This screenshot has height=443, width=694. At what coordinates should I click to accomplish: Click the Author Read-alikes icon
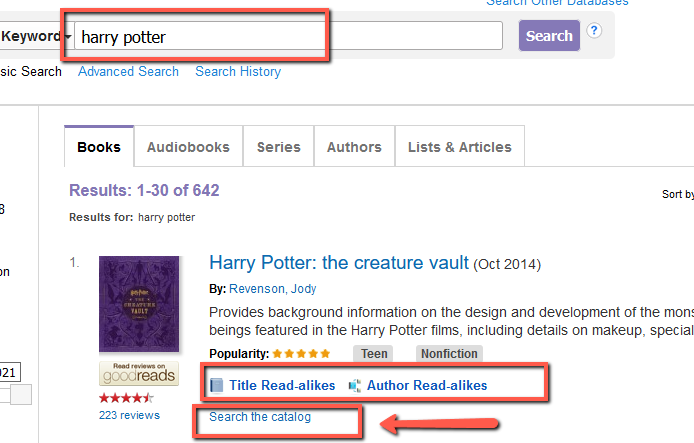[355, 385]
